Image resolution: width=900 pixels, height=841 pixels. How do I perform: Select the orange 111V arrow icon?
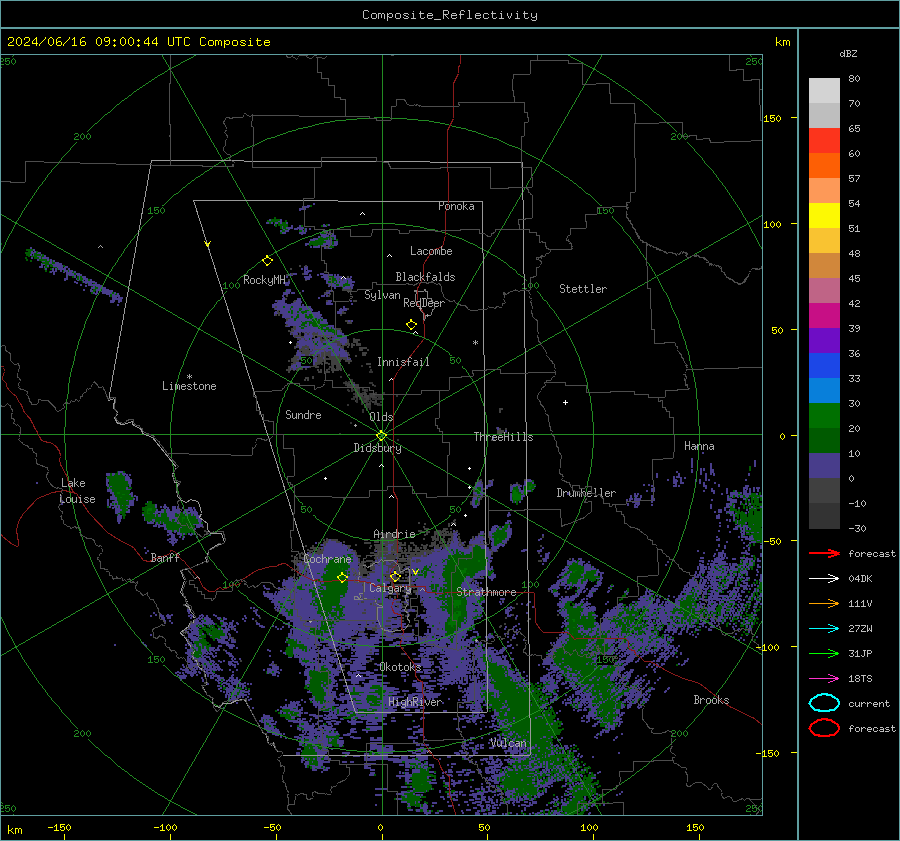tap(824, 603)
